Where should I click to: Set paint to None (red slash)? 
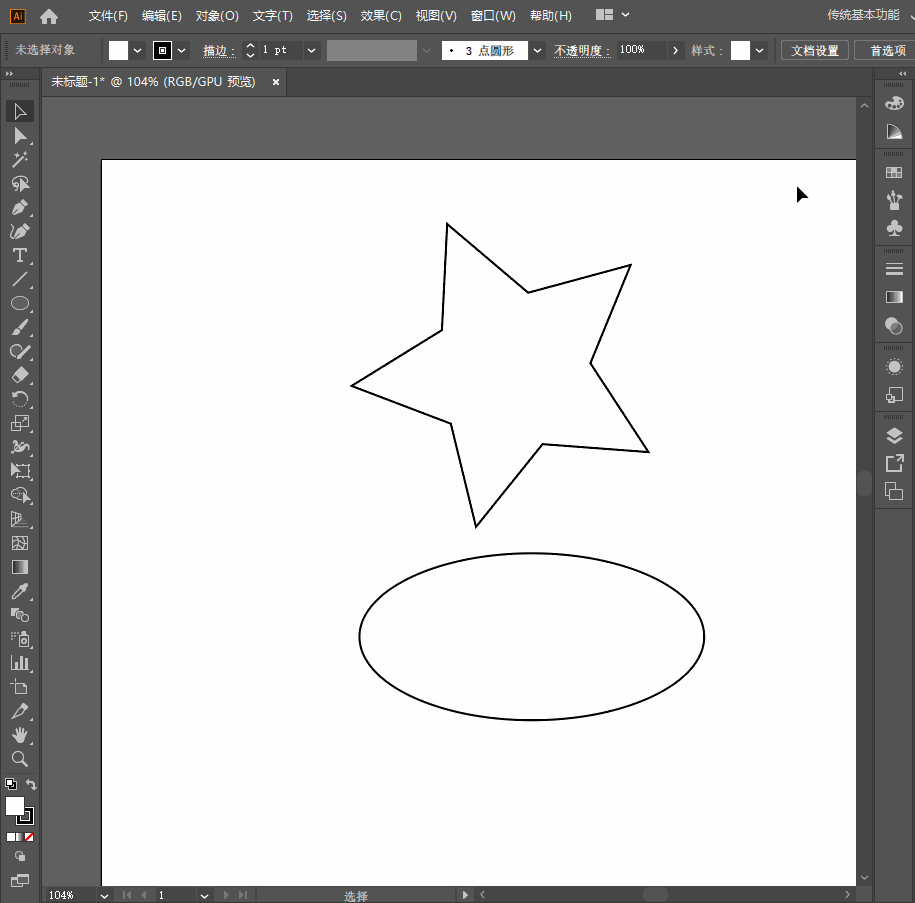point(29,837)
